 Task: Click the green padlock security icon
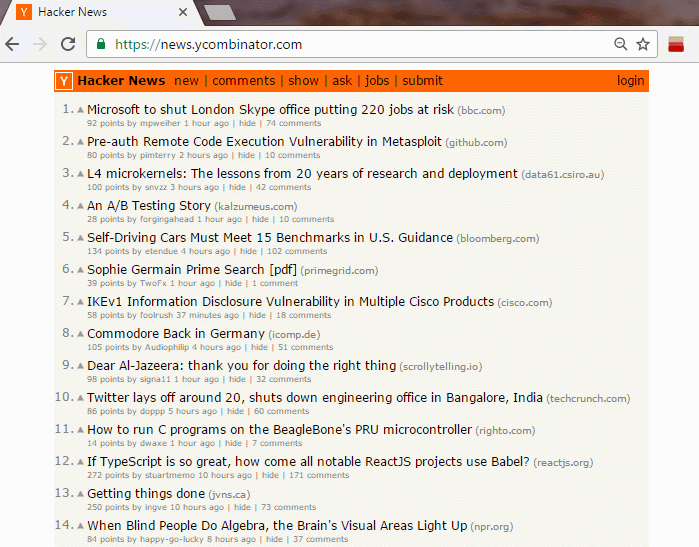(101, 44)
